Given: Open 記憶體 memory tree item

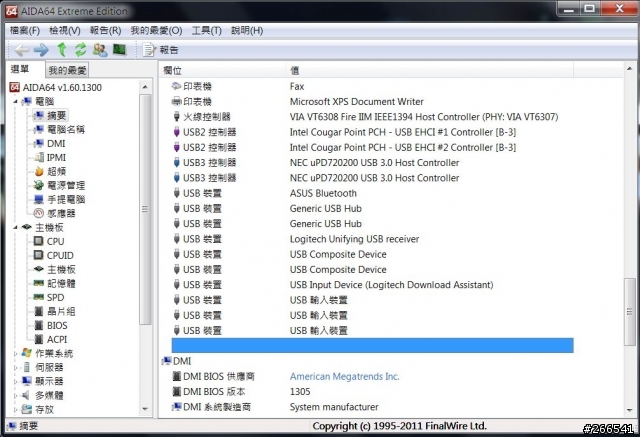Looking at the screenshot, I should [x=55, y=283].
